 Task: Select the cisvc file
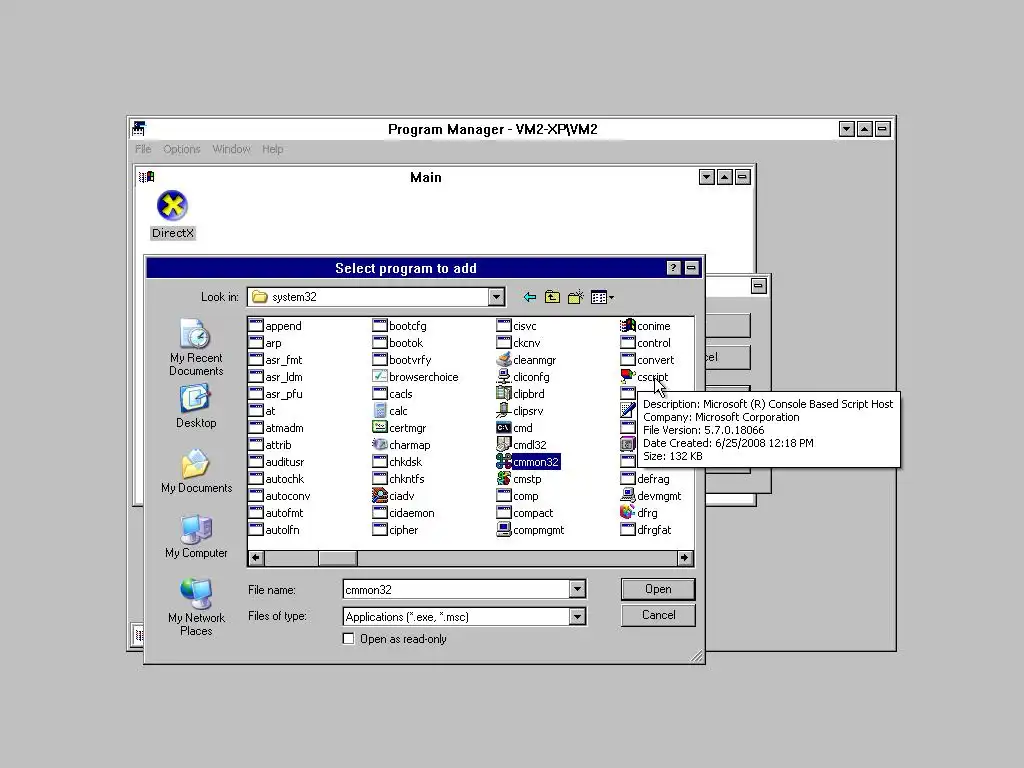pyautogui.click(x=517, y=326)
